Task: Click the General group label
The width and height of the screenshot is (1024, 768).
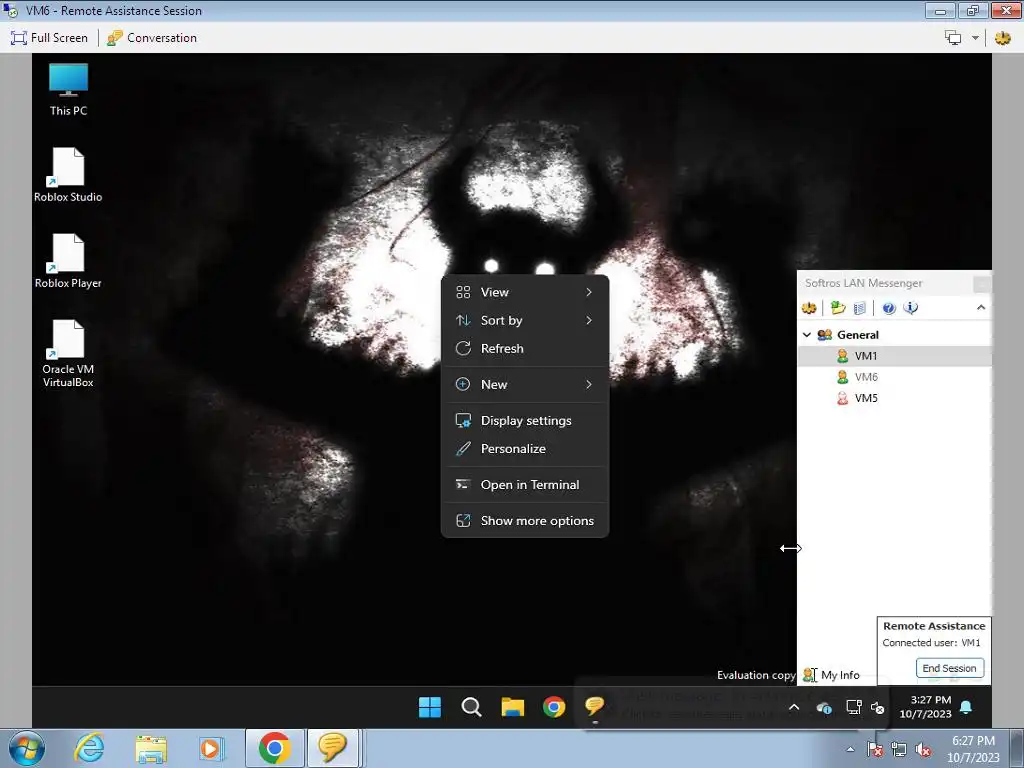Action: 857,334
